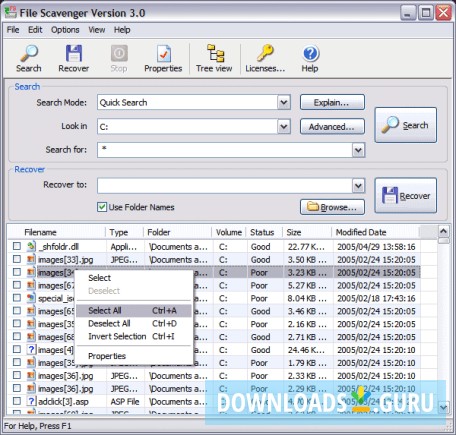Open the Options menu
This screenshot has height=435, width=456.
coord(65,30)
